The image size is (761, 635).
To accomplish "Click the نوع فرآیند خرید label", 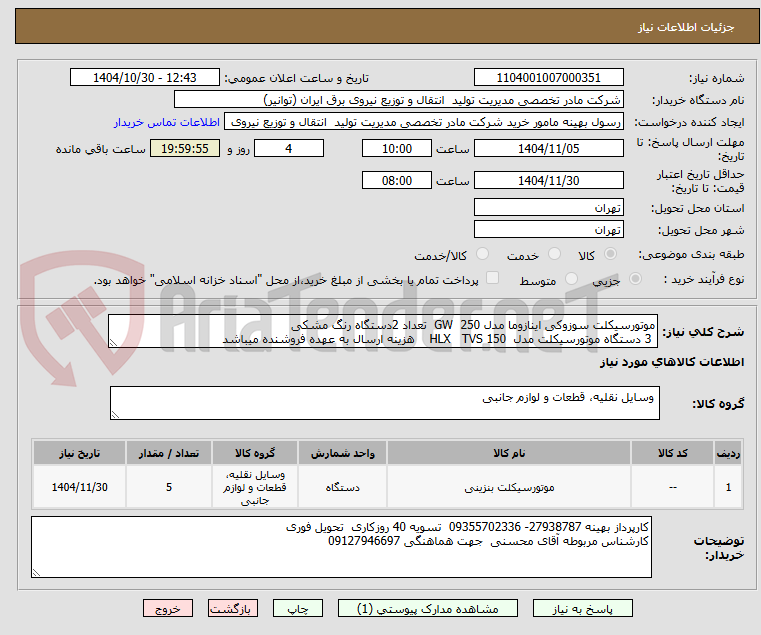I will point(704,279).
